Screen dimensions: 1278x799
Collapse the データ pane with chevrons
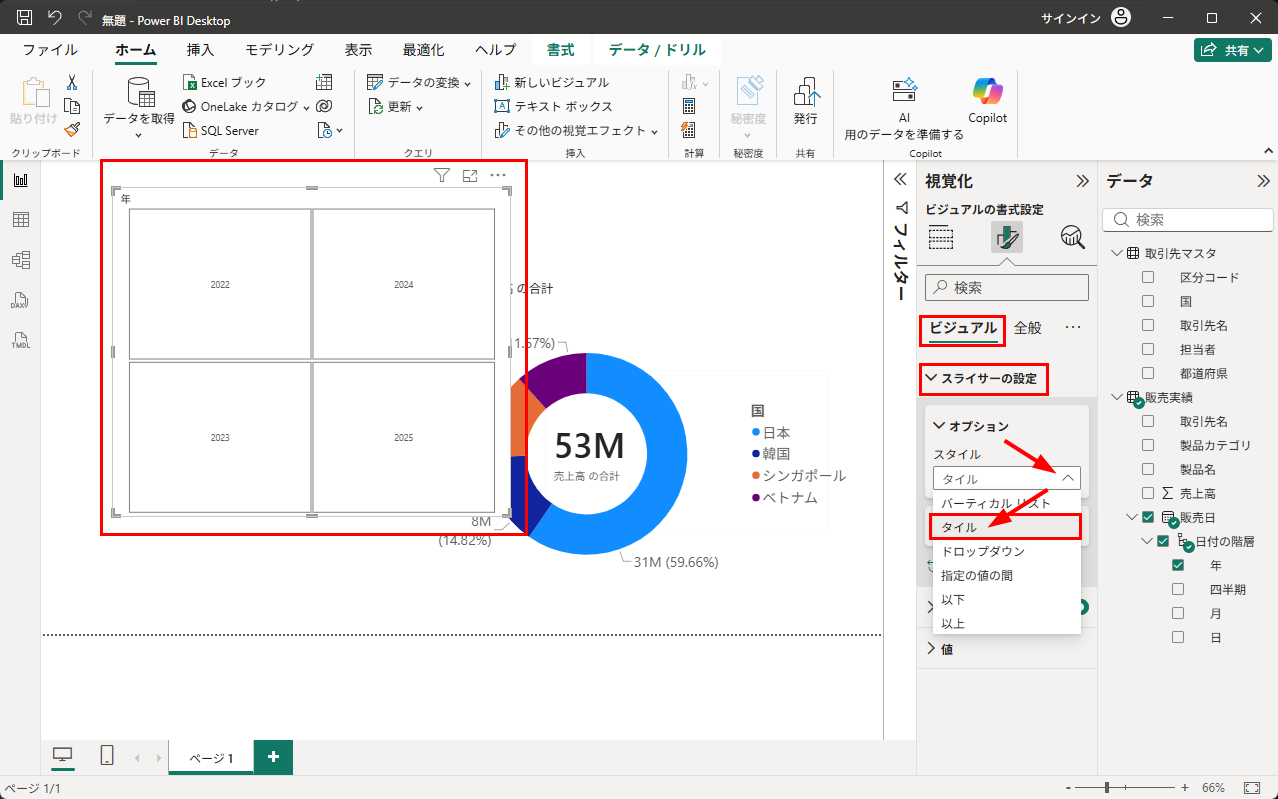1263,181
